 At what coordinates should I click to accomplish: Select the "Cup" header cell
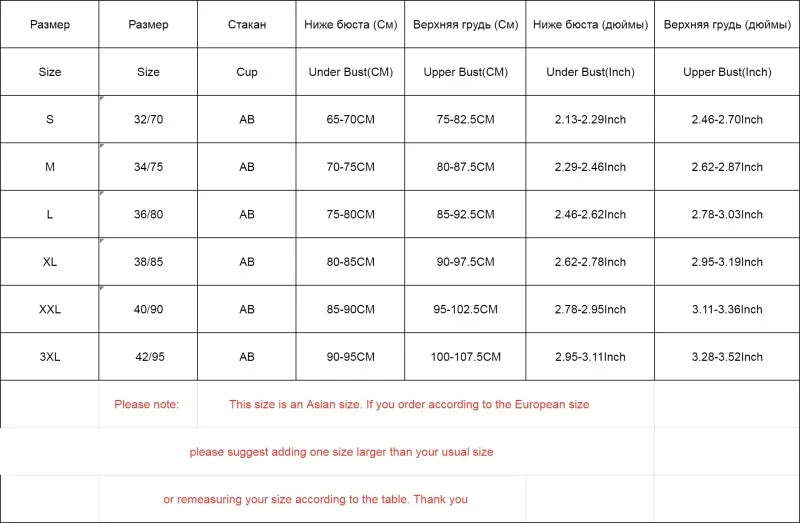(247, 72)
